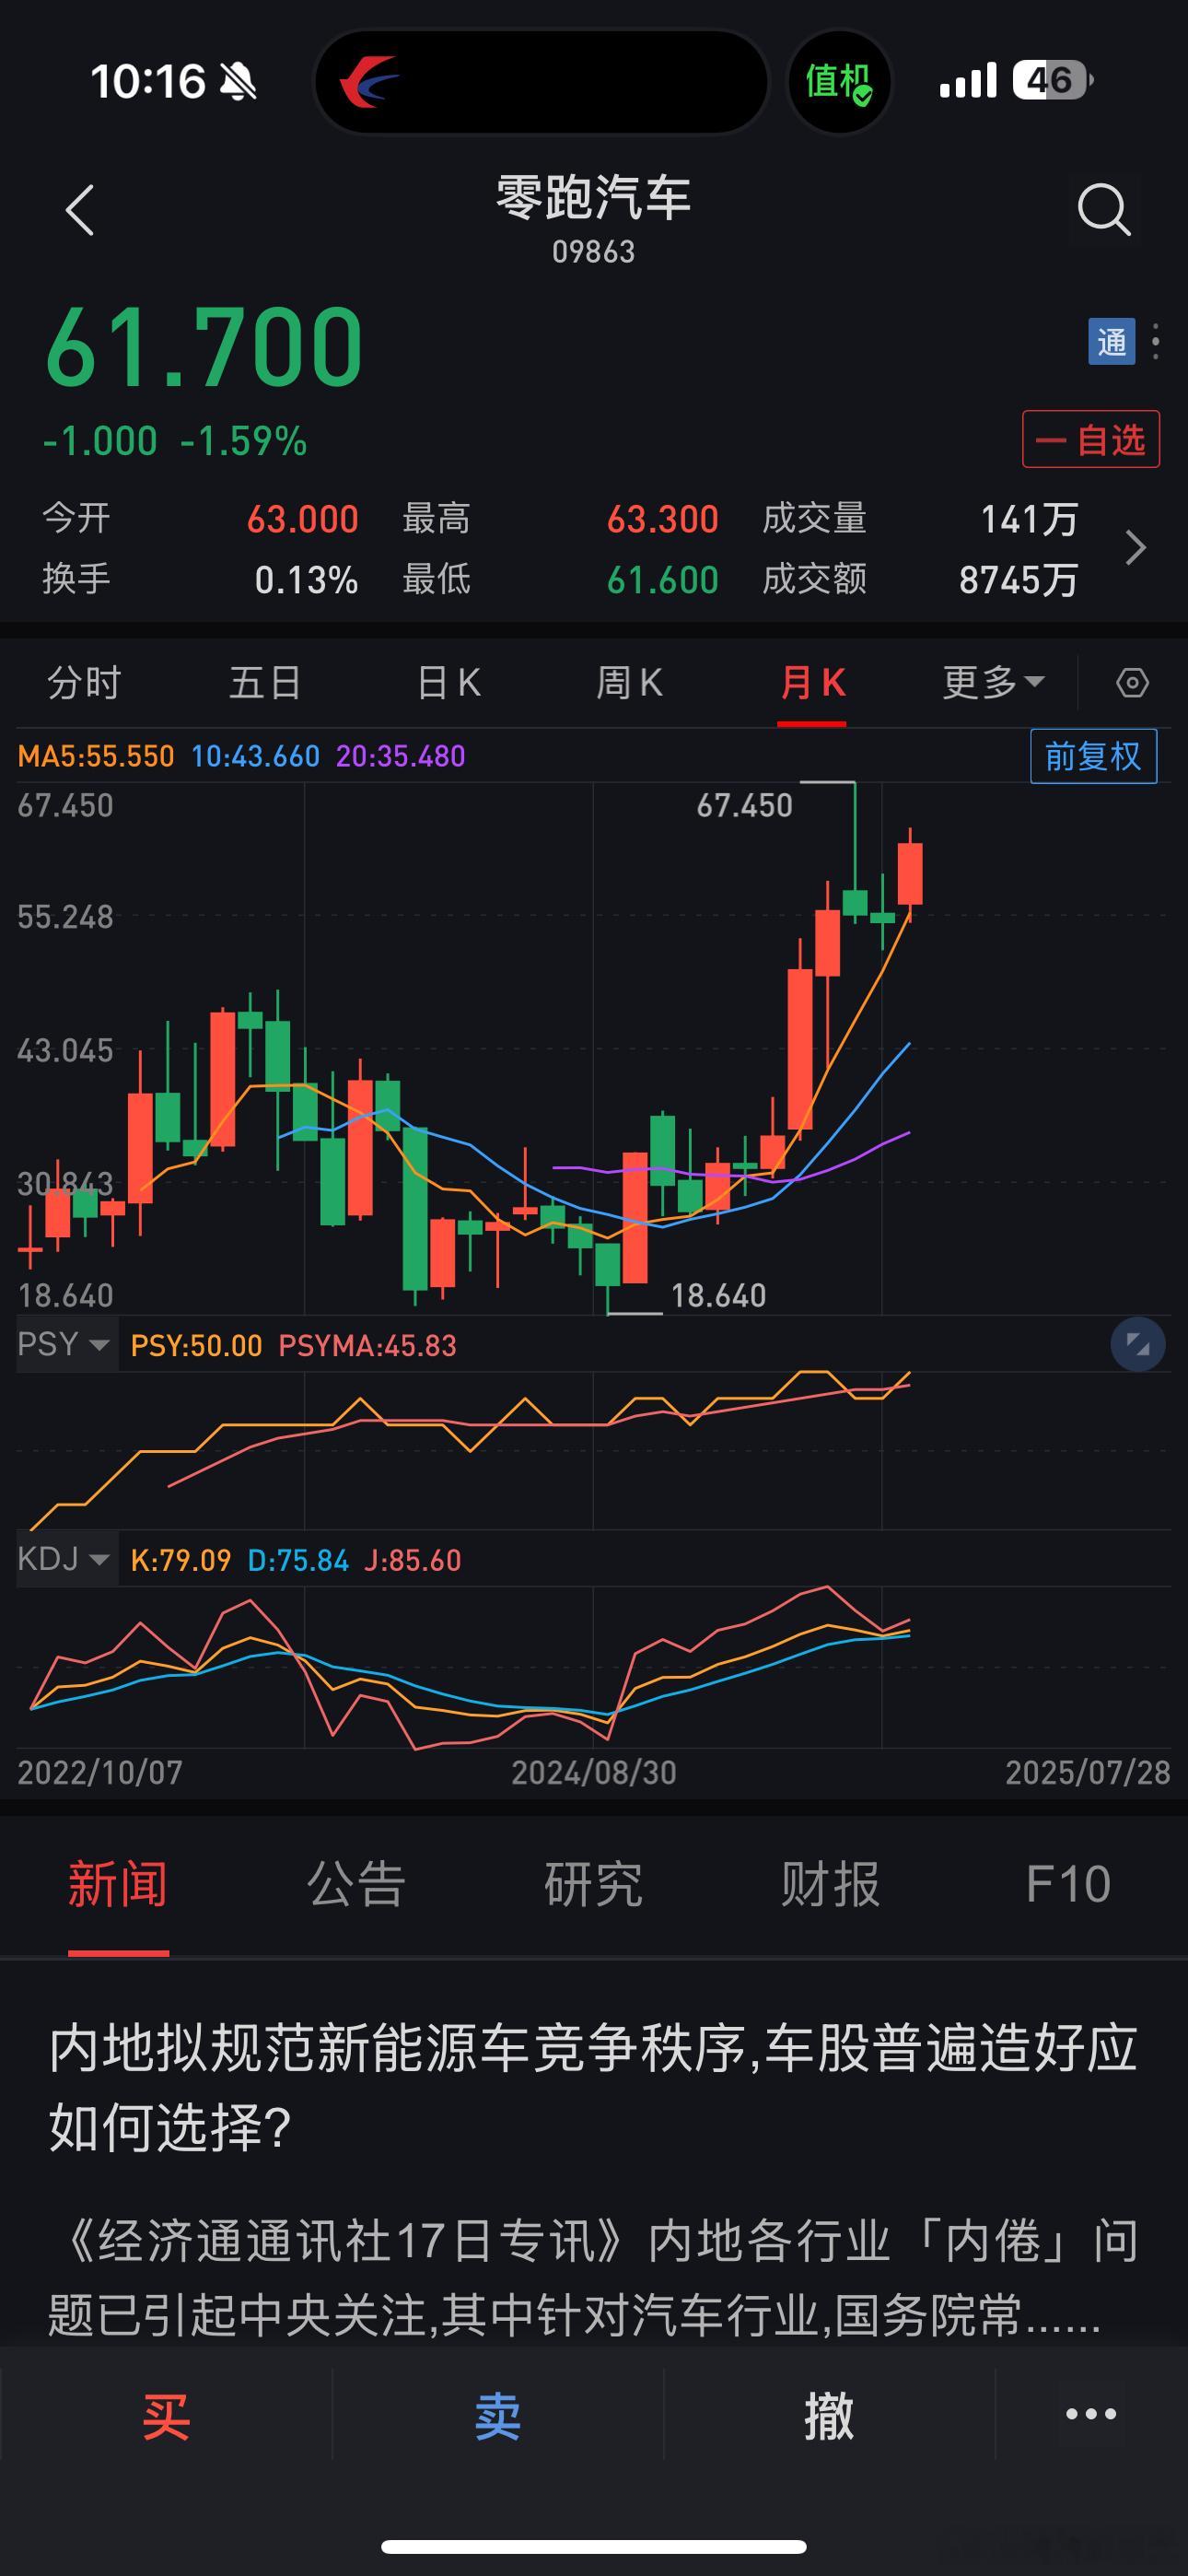Tap the 换手 value 0.13%
Viewport: 1188px width, 2576px height.
pyautogui.click(x=306, y=580)
